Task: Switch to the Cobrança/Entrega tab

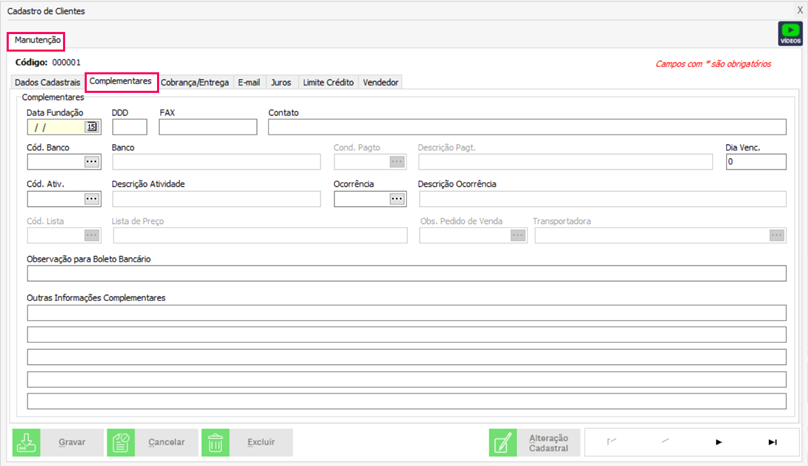Action: point(195,82)
